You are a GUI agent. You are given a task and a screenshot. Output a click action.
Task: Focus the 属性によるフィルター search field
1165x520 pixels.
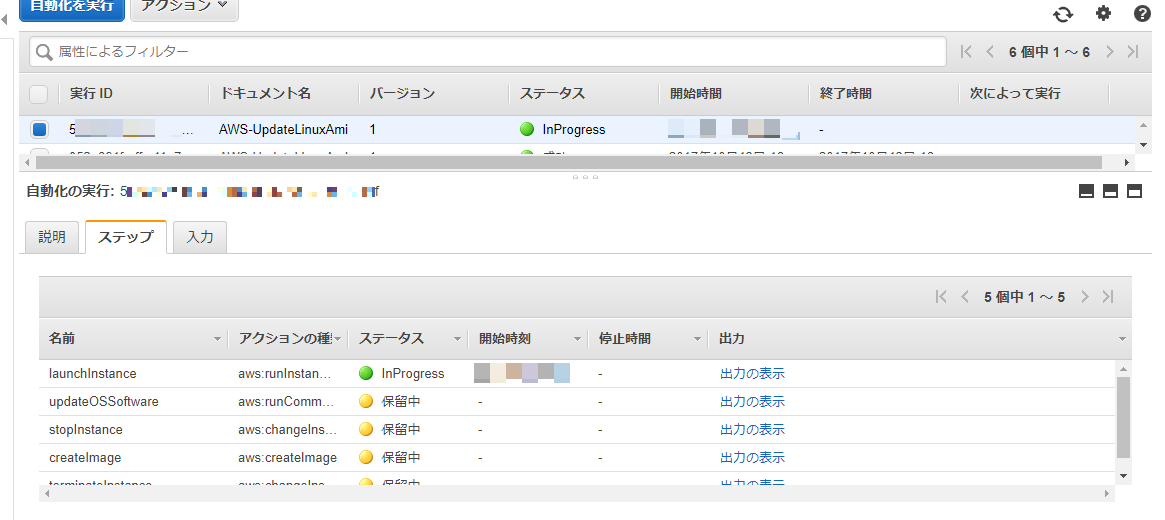490,52
